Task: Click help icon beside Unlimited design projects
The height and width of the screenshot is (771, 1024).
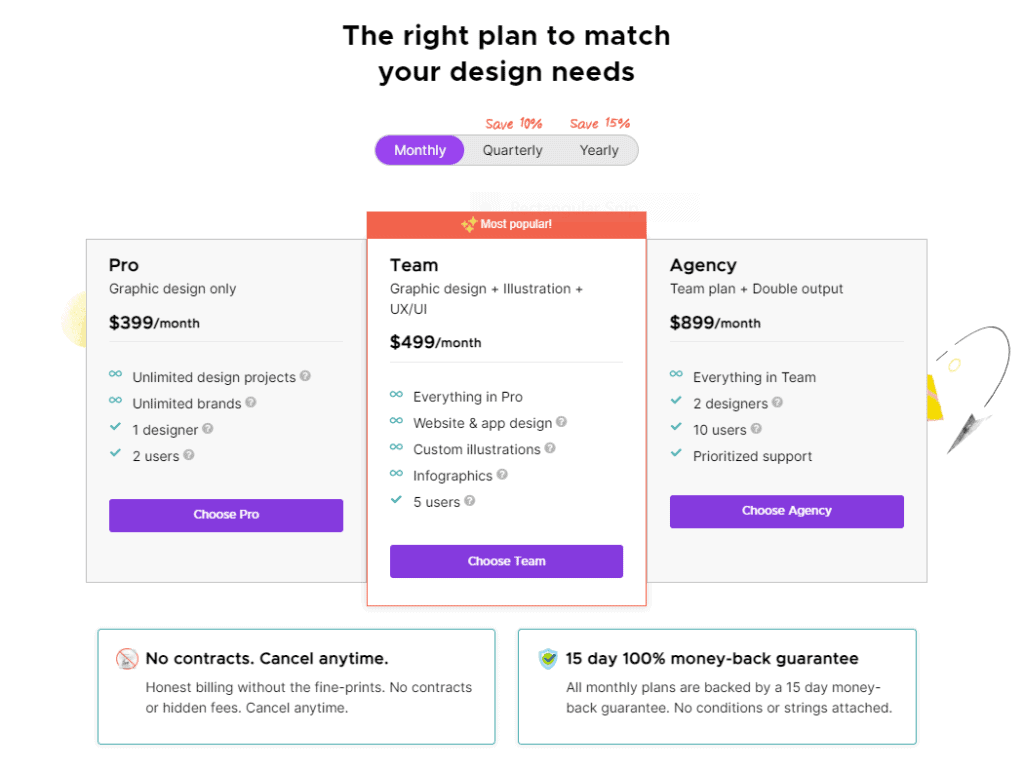Action: tap(305, 376)
